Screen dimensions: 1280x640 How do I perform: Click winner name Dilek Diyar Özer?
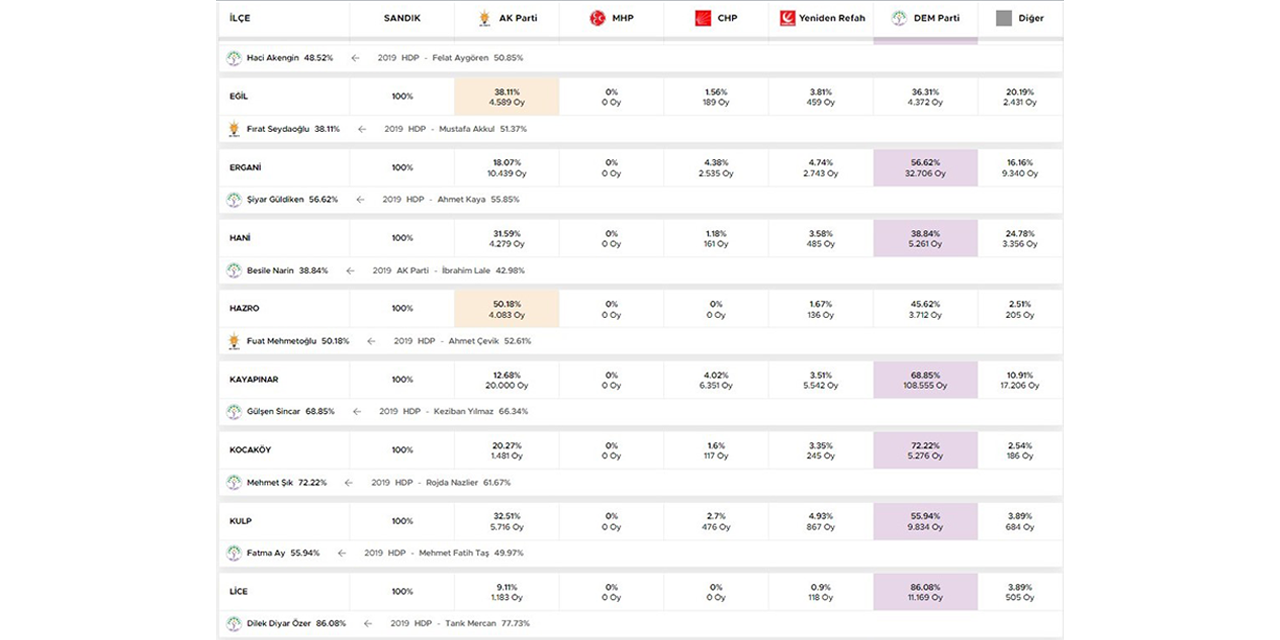[278, 624]
